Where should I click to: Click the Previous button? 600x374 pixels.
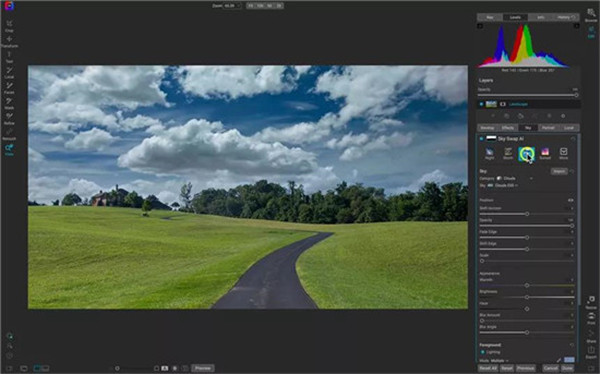[525, 368]
